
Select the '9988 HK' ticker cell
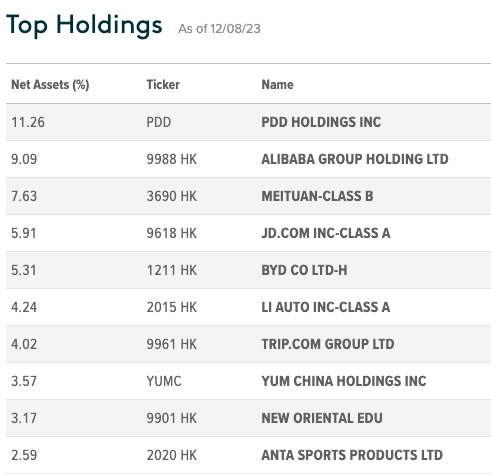click(x=172, y=159)
